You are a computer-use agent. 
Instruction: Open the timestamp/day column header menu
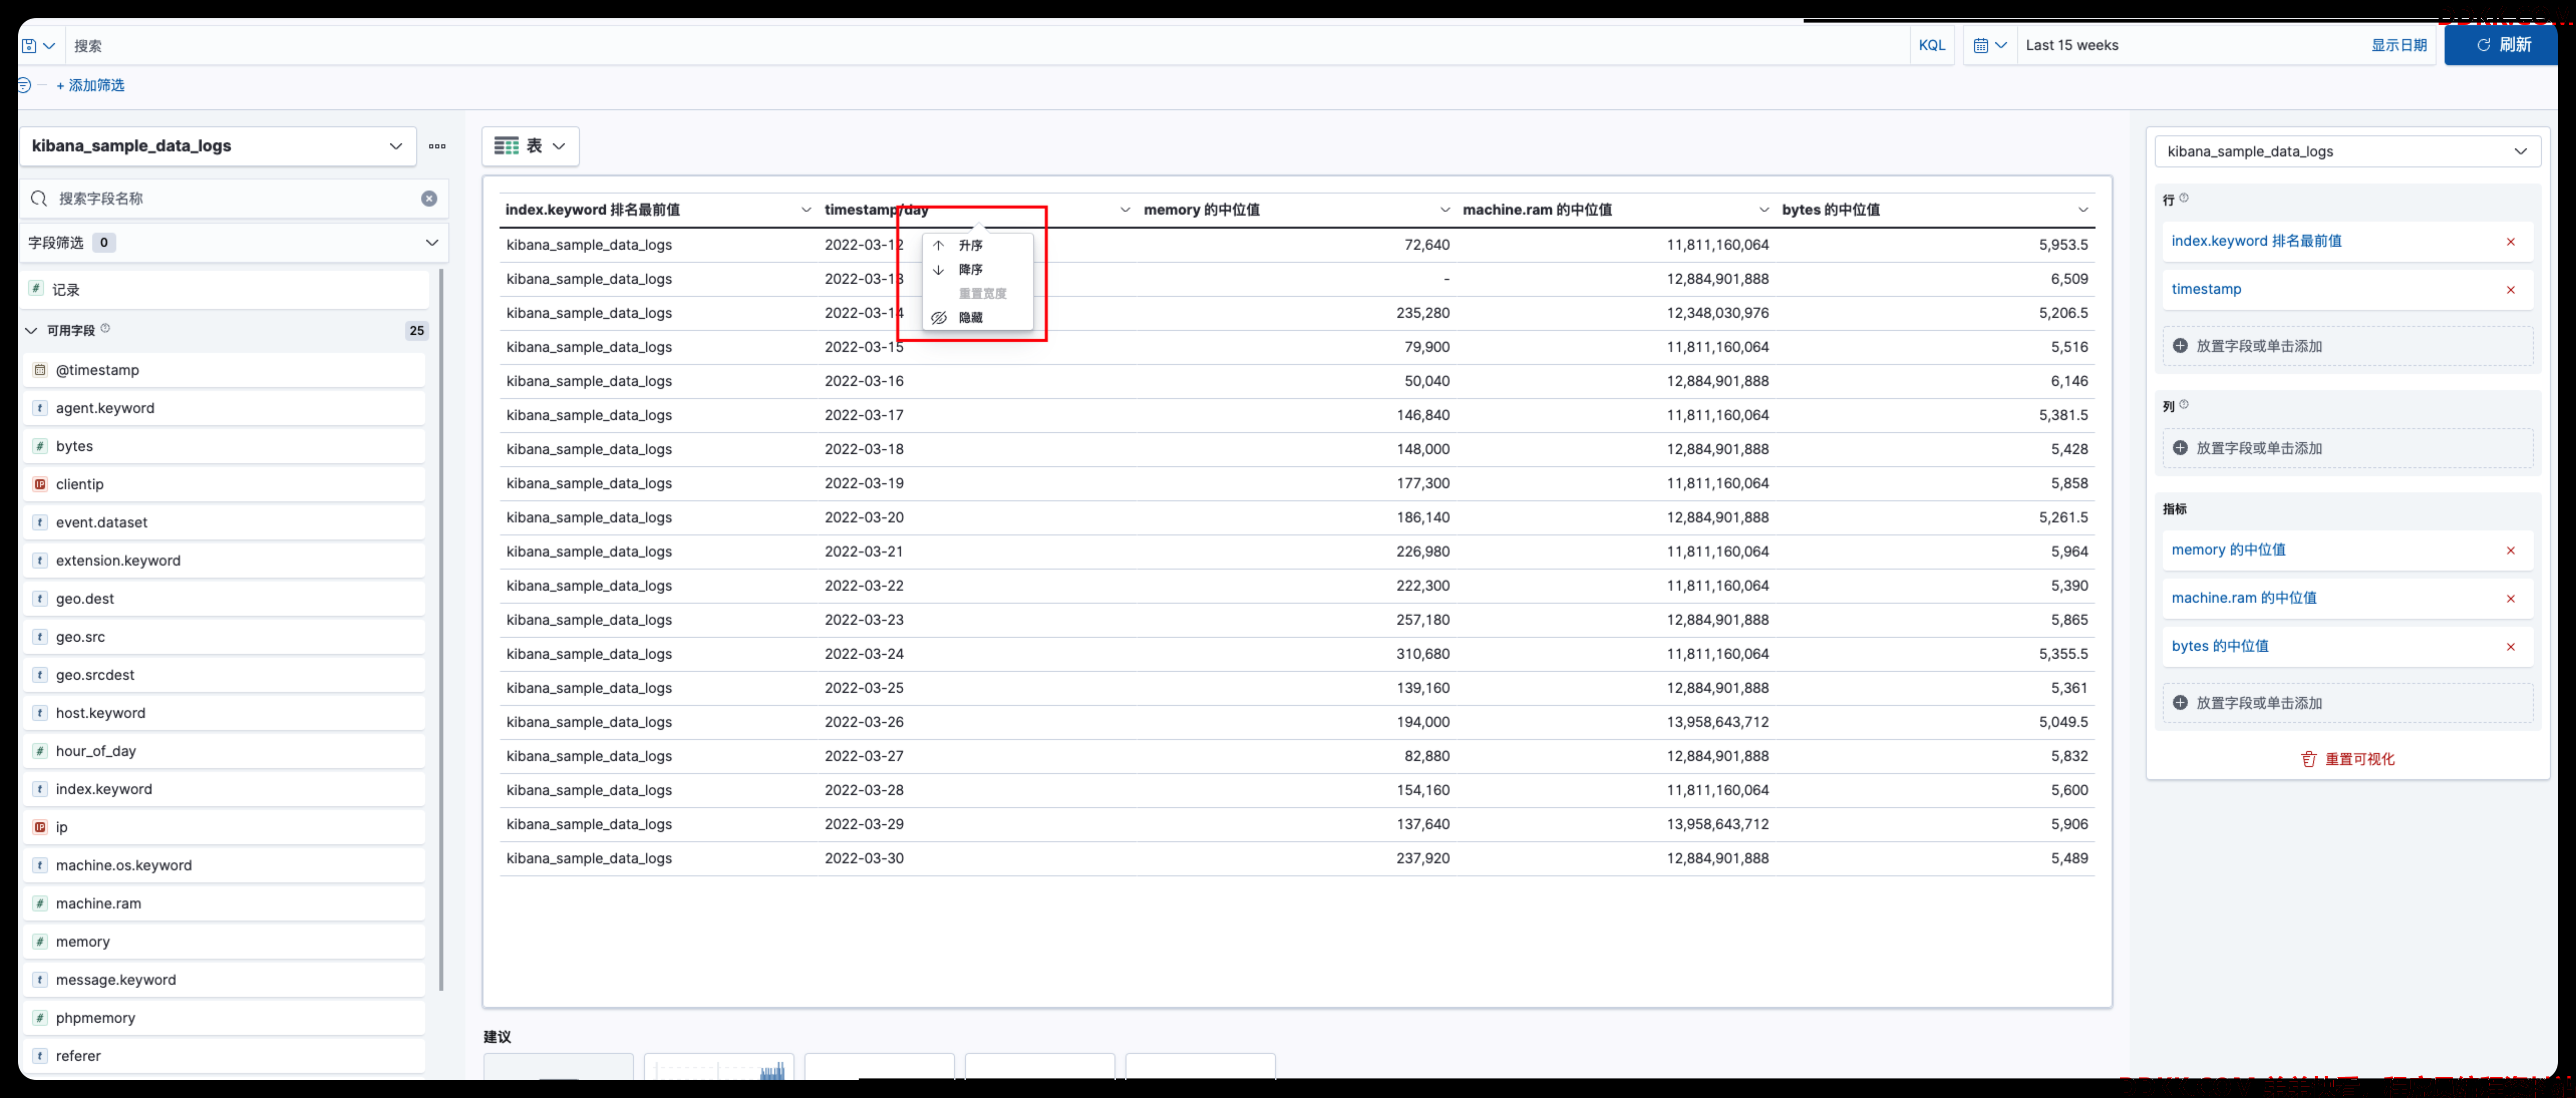tap(1125, 210)
